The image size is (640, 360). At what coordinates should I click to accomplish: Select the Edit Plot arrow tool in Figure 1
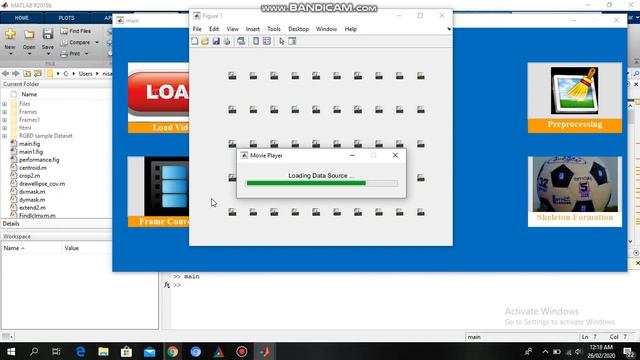[282, 41]
